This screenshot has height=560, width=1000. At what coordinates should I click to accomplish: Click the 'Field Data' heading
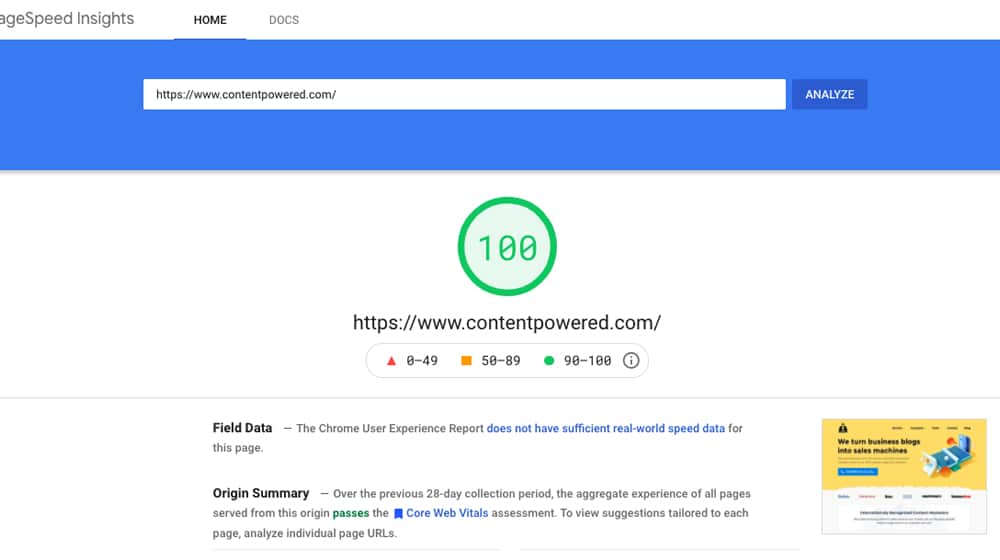(242, 428)
